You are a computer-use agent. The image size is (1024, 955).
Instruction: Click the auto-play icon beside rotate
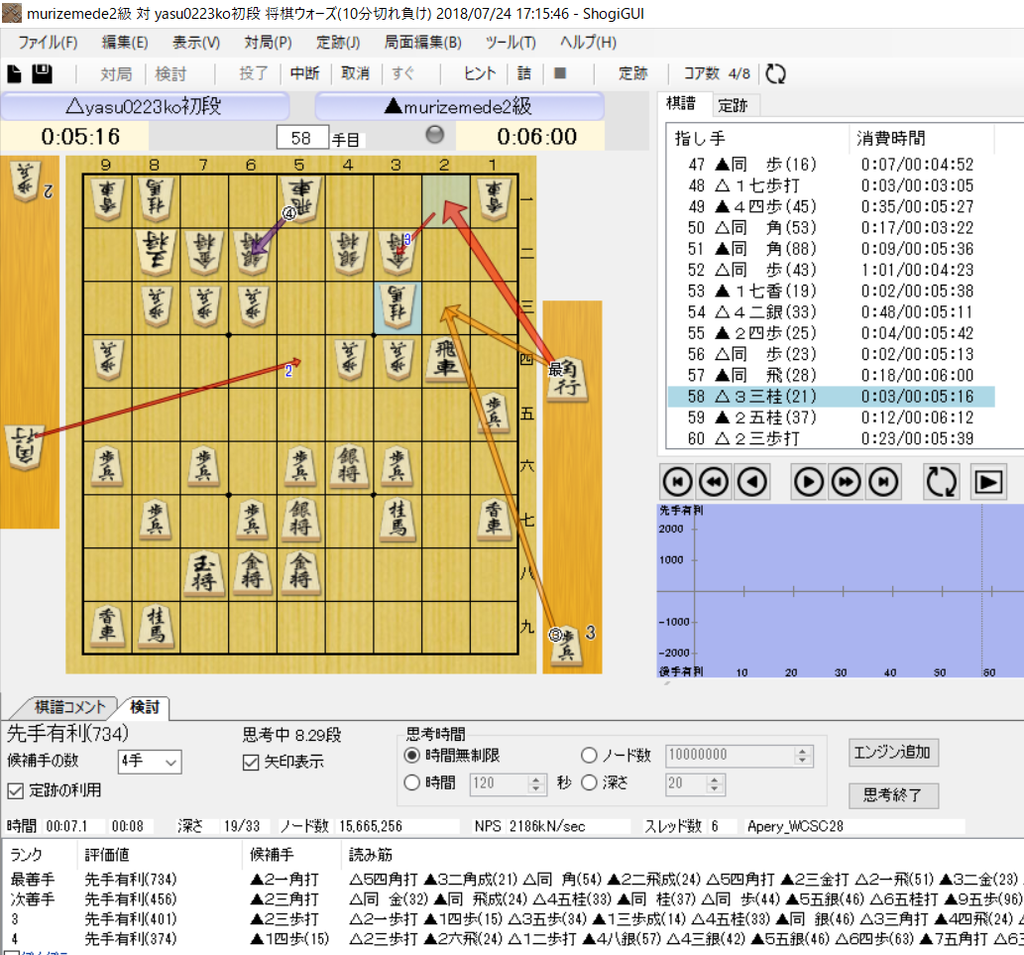pyautogui.click(x=988, y=482)
